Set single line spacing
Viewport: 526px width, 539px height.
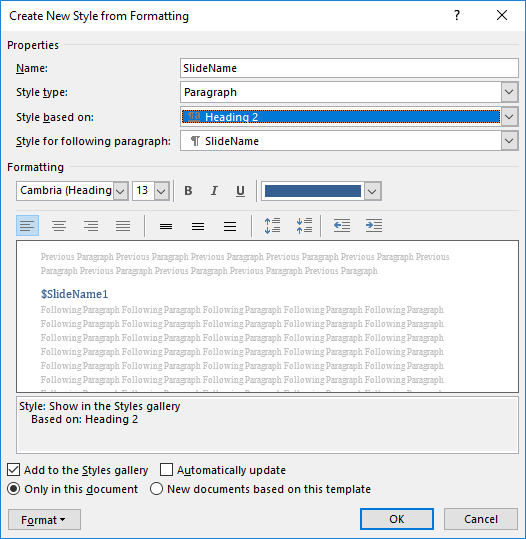click(166, 226)
